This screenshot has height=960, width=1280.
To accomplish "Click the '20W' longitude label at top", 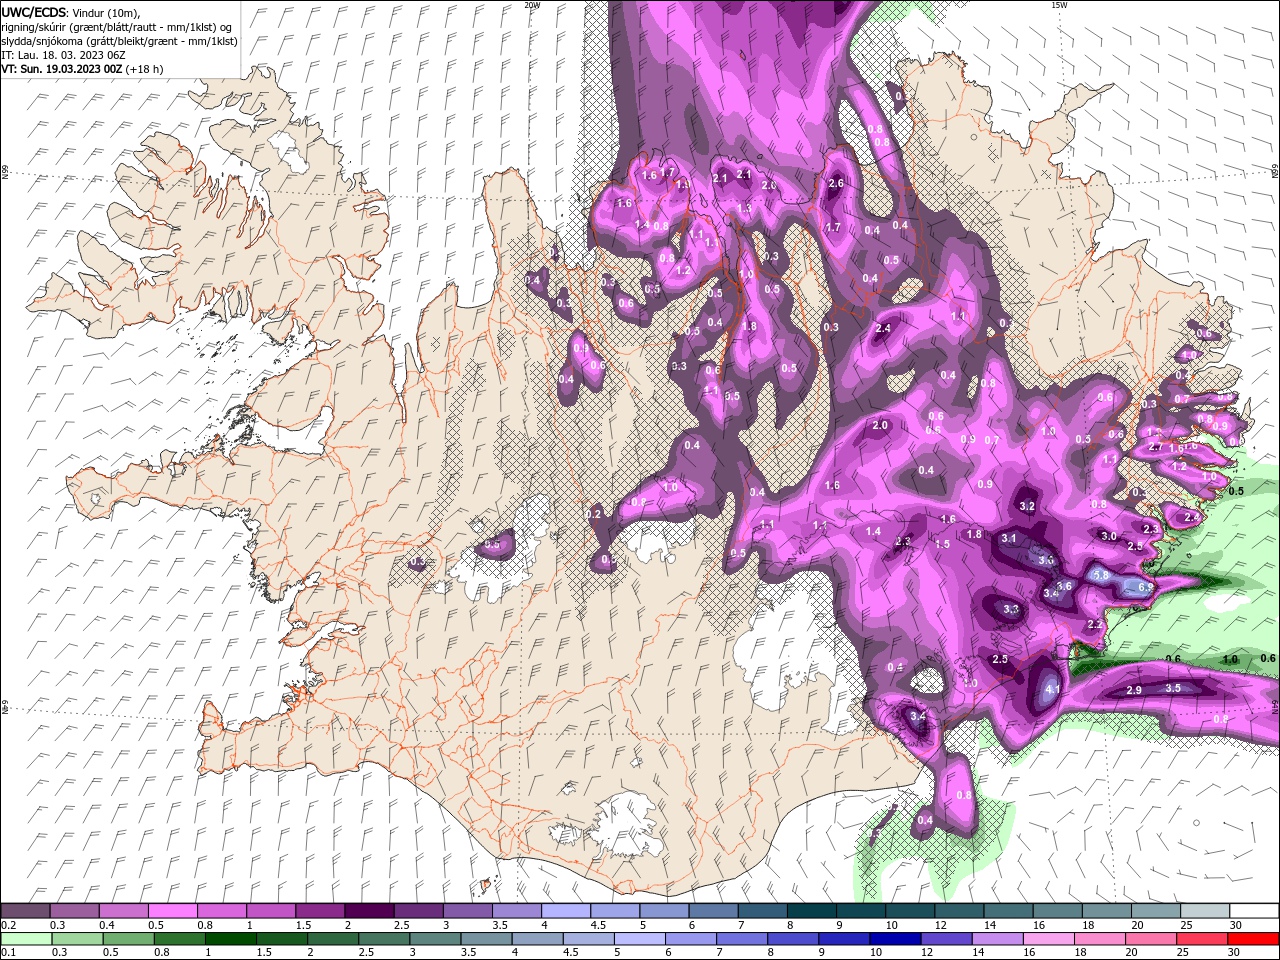I will [x=531, y=5].
